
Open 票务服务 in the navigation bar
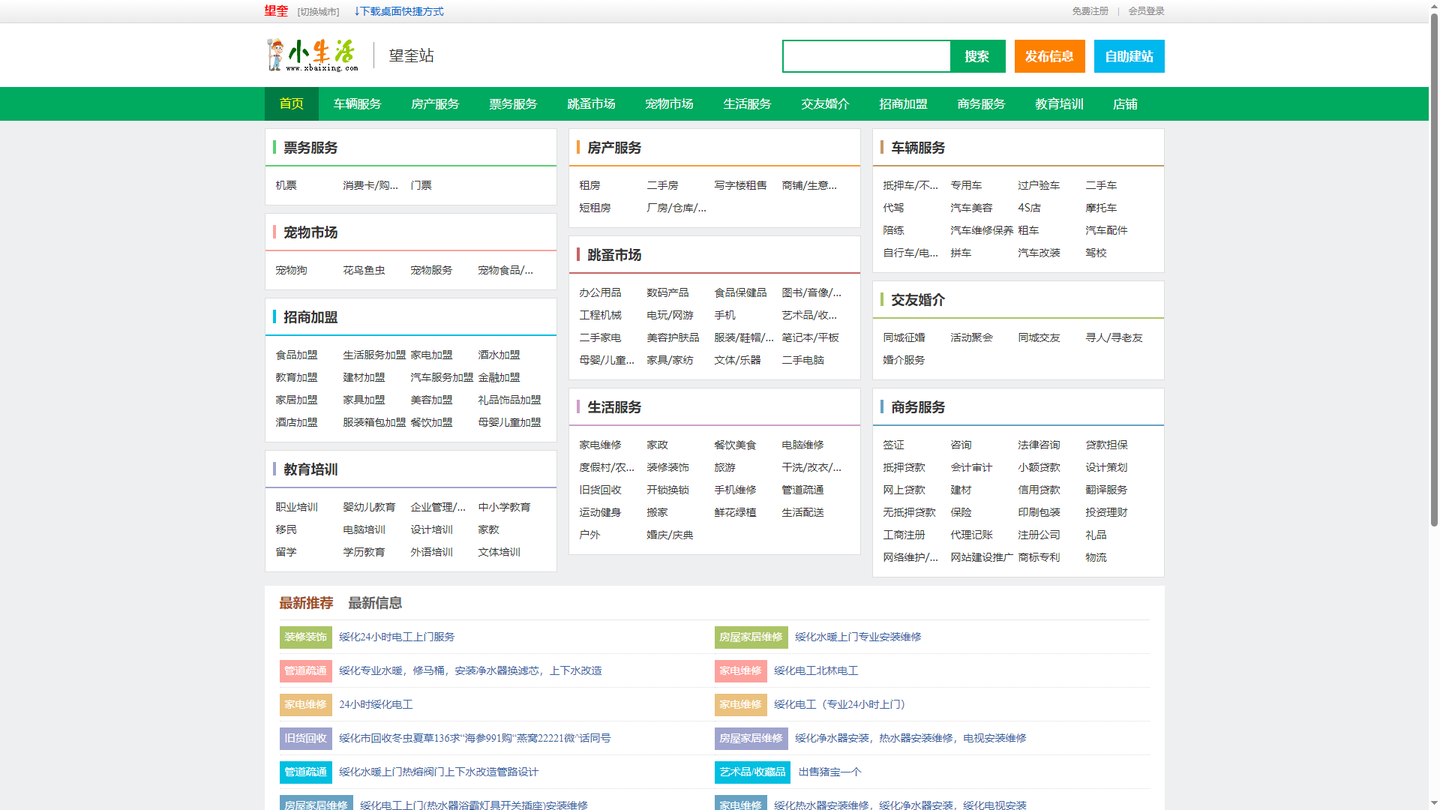pos(513,104)
